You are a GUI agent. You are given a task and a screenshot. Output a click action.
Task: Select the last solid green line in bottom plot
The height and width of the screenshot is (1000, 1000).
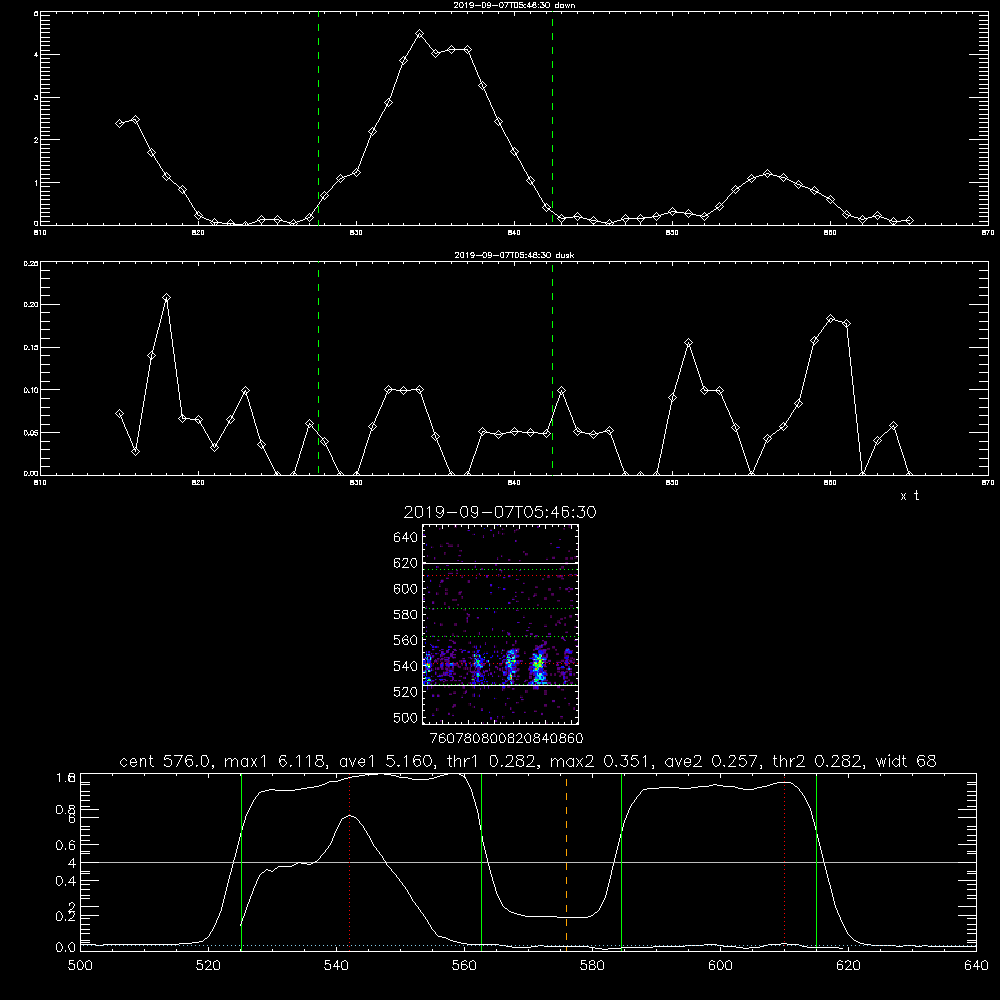[x=816, y=862]
